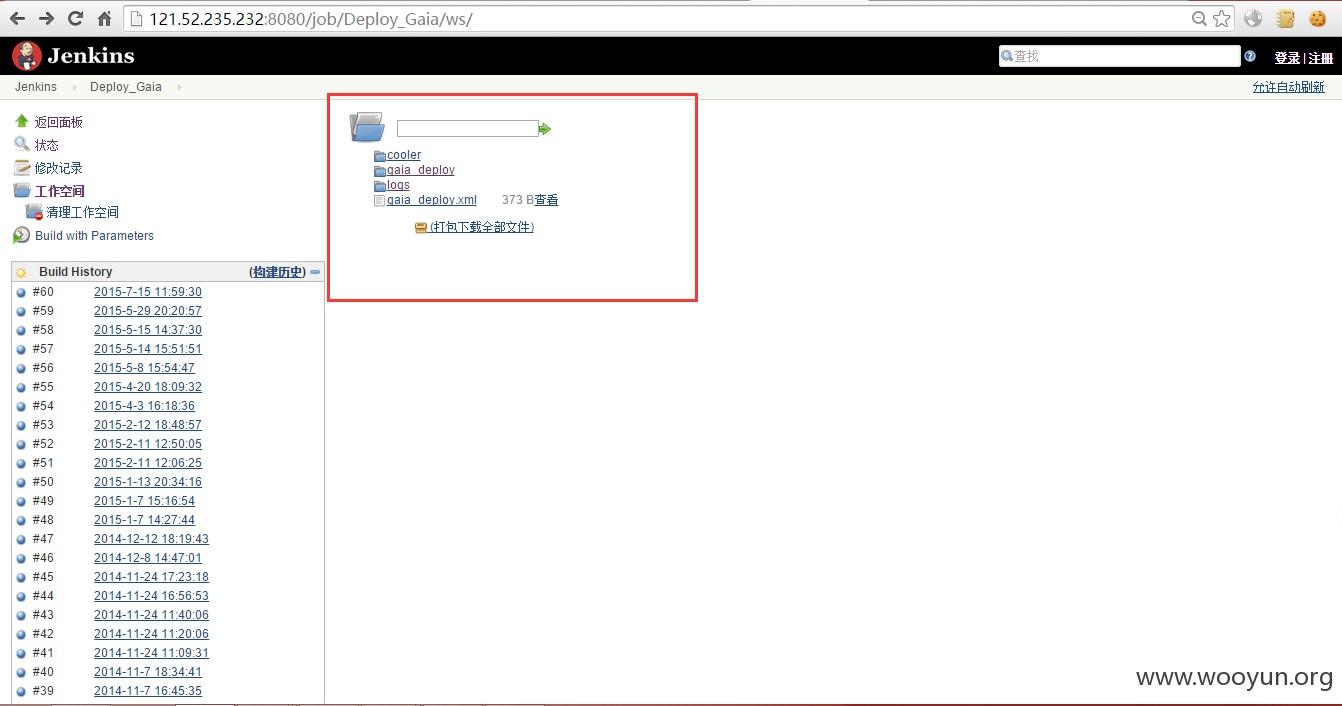Click the folder icon for 工作空间

[21, 190]
